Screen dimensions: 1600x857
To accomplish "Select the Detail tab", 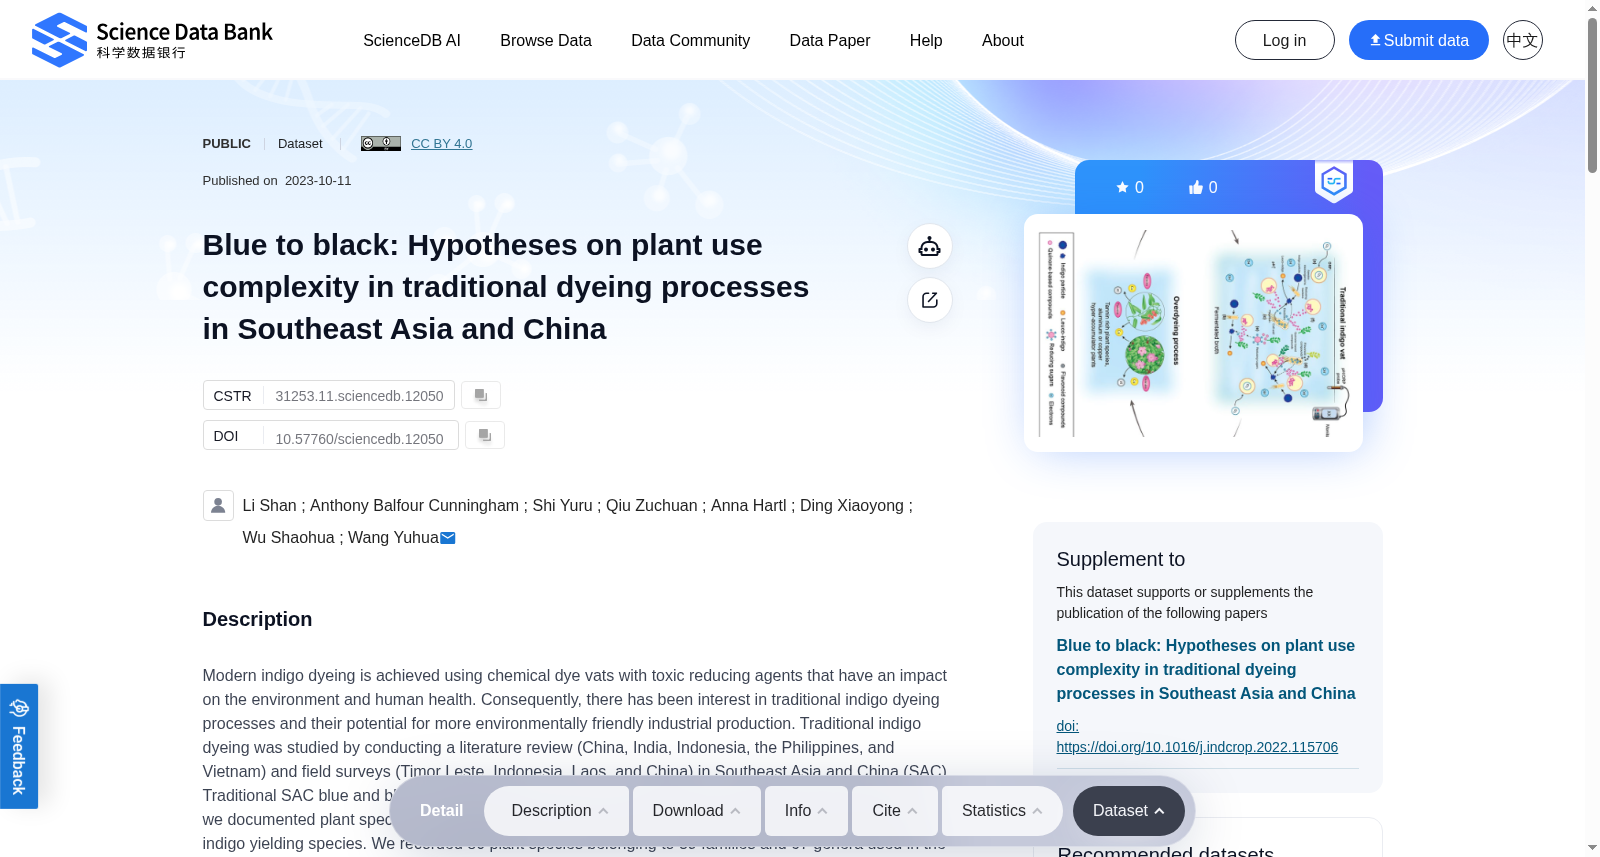I will coord(441,810).
